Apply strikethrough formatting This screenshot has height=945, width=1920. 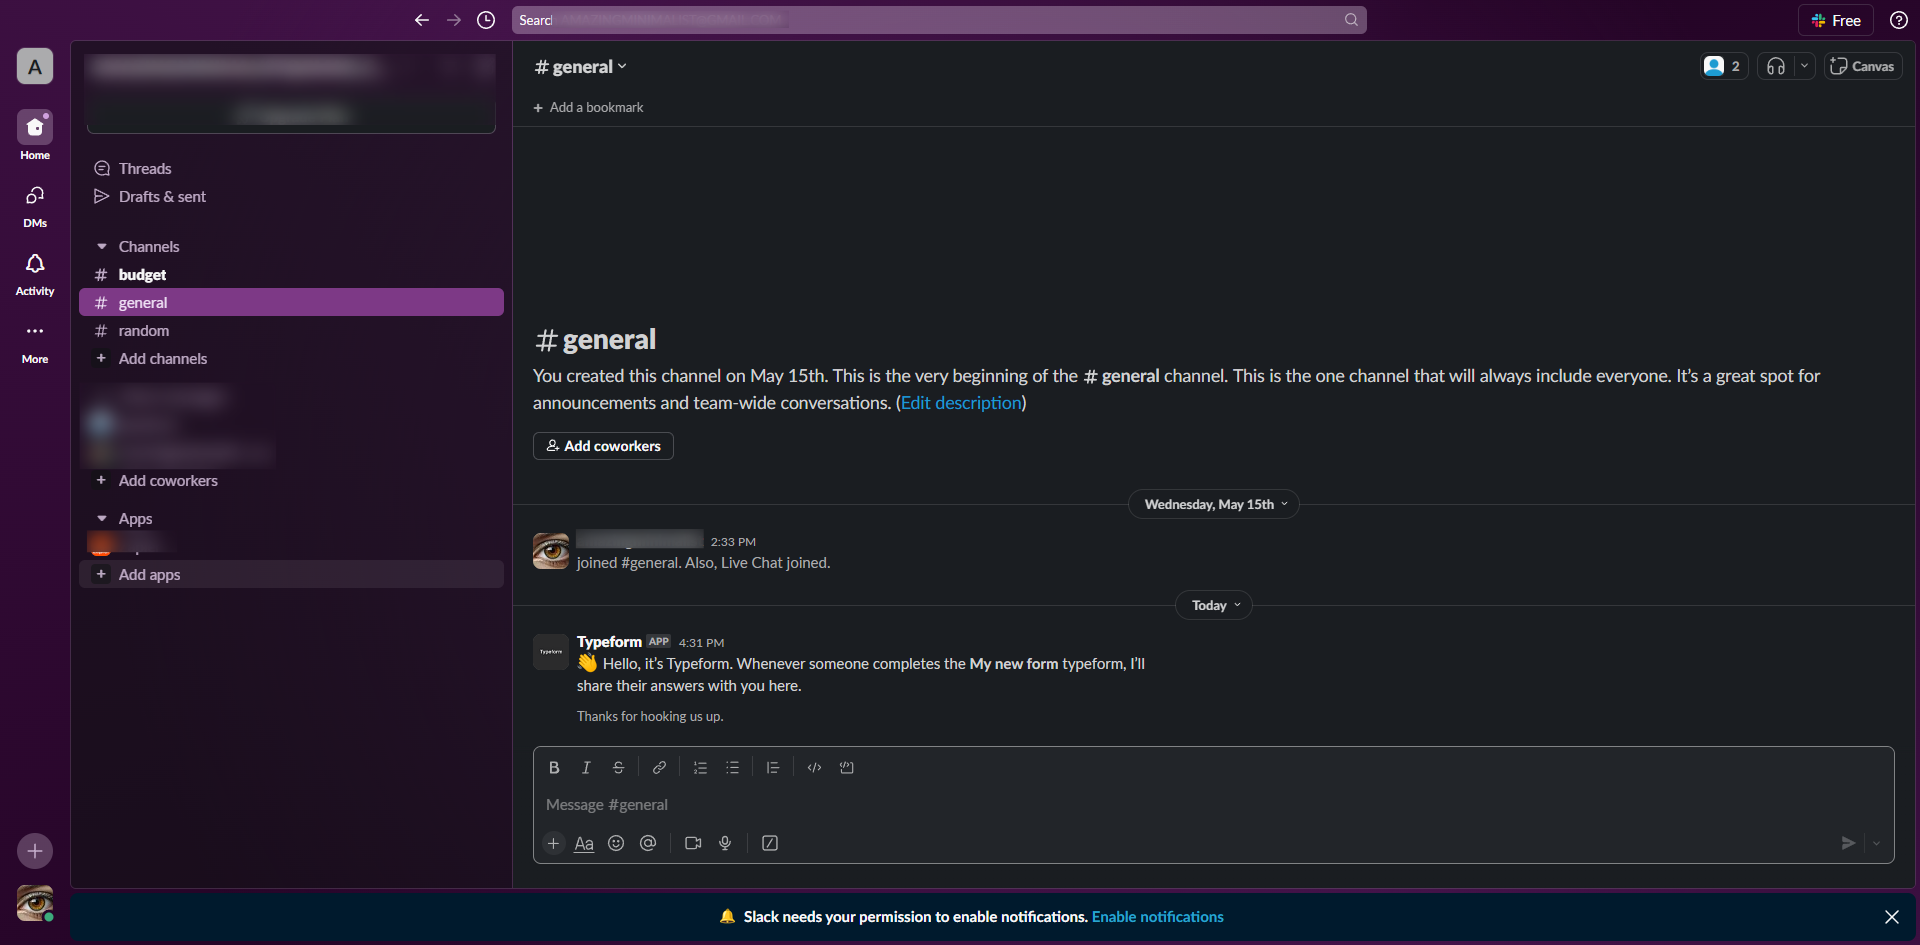click(618, 767)
